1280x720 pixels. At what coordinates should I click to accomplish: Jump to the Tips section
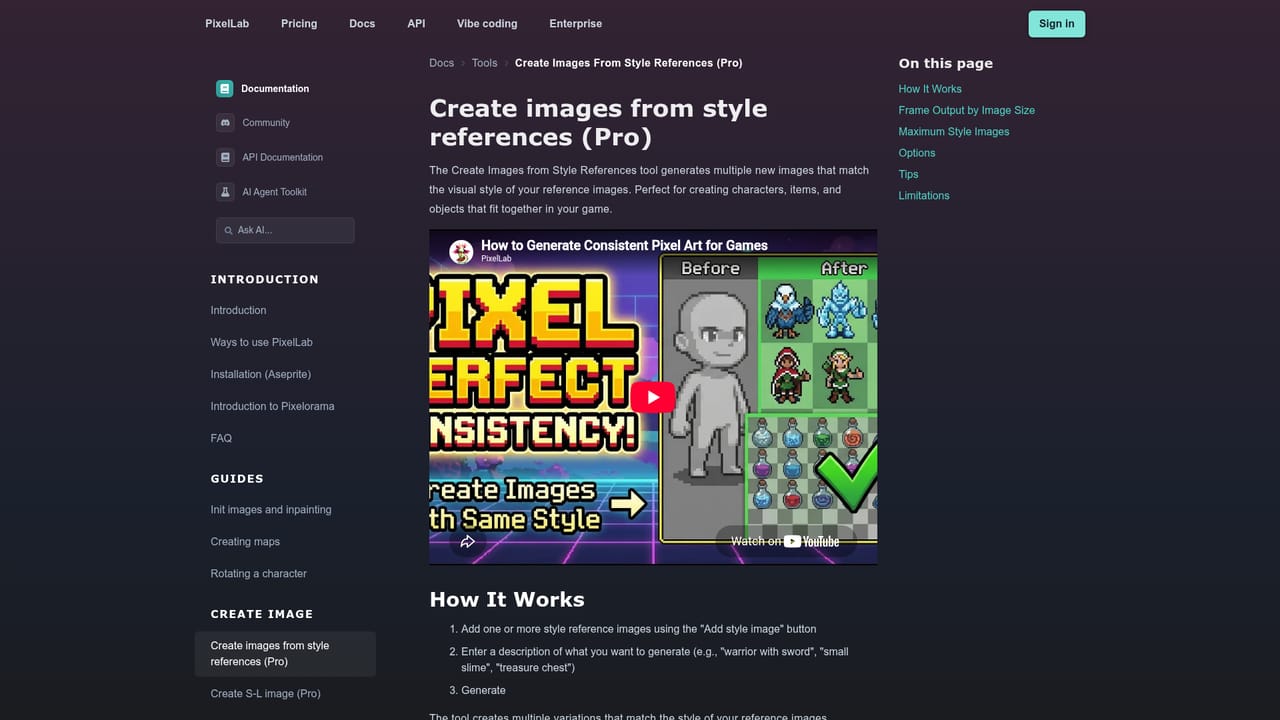click(908, 175)
